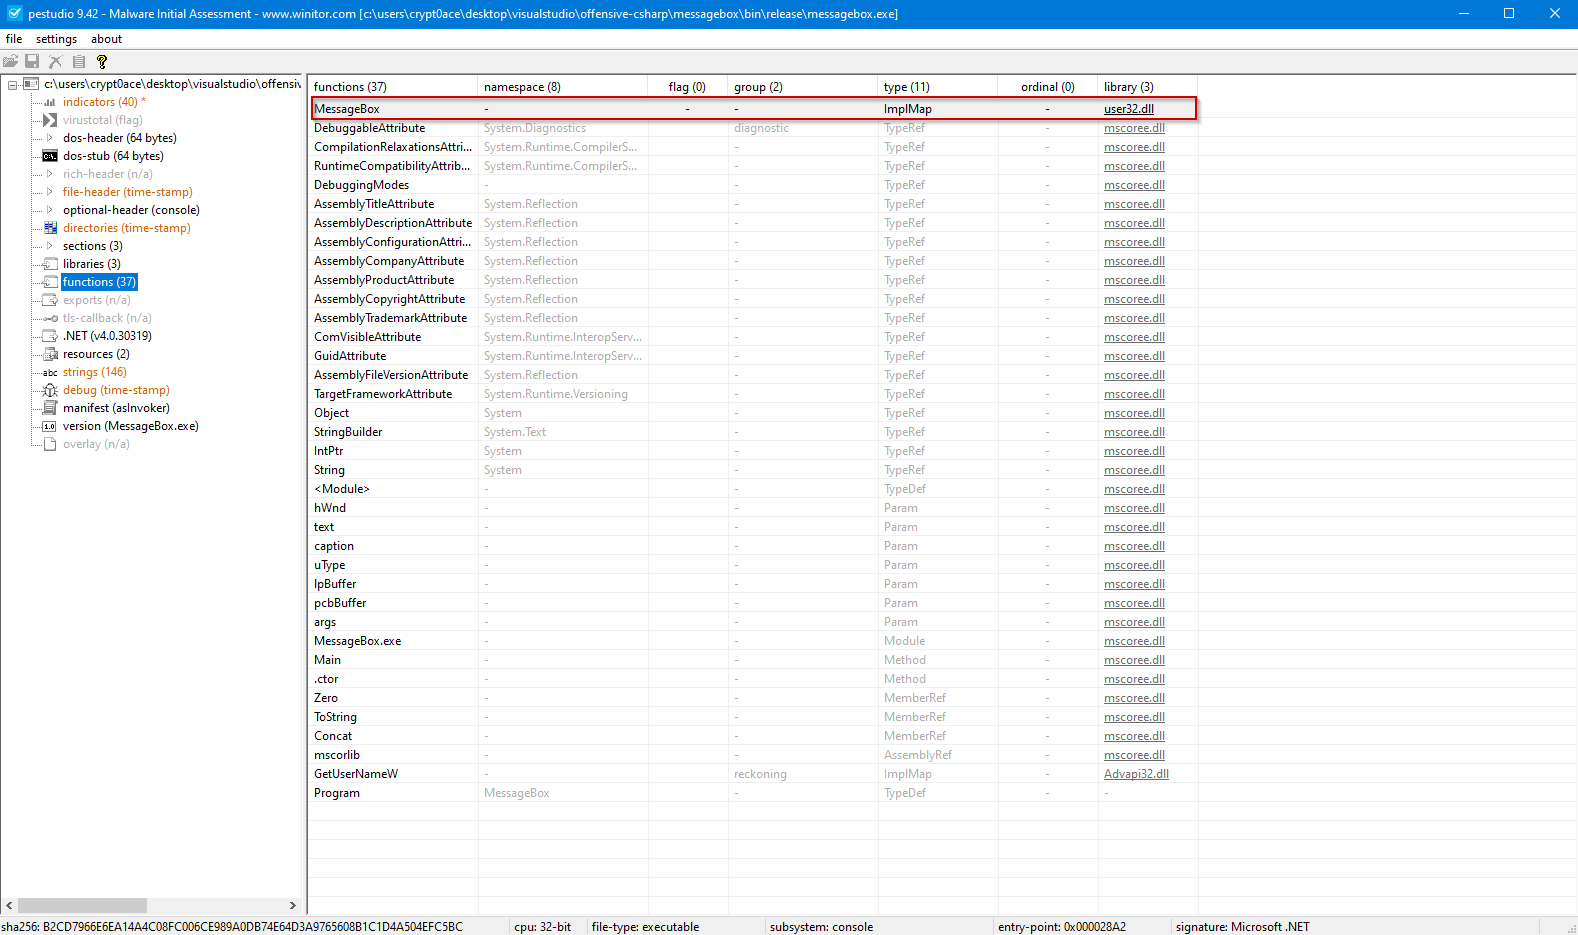Click the dos-stub console icon
The height and width of the screenshot is (935, 1578).
50,156
